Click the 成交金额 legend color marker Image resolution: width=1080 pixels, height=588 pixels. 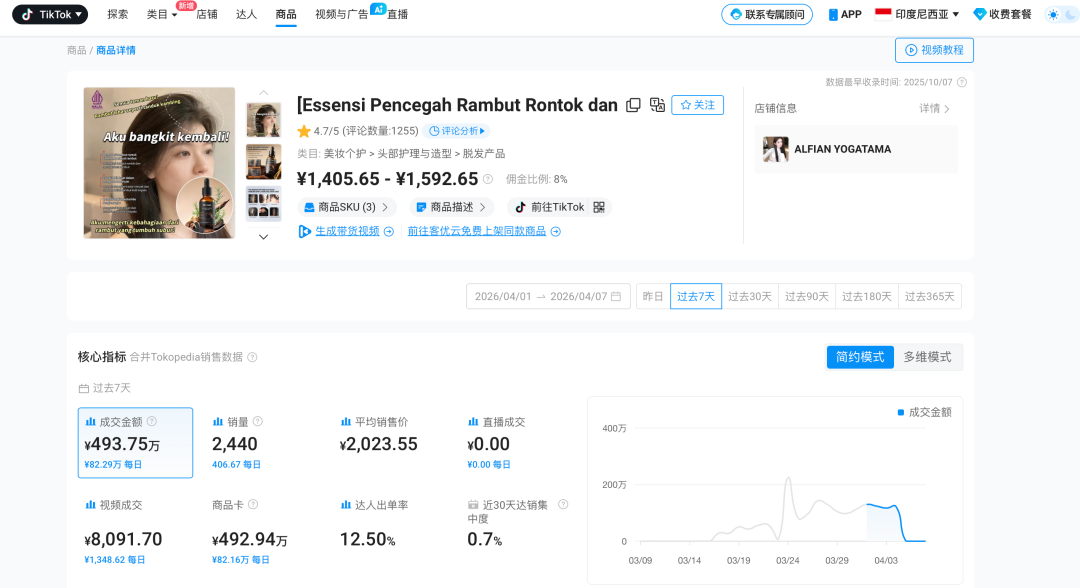pos(900,412)
